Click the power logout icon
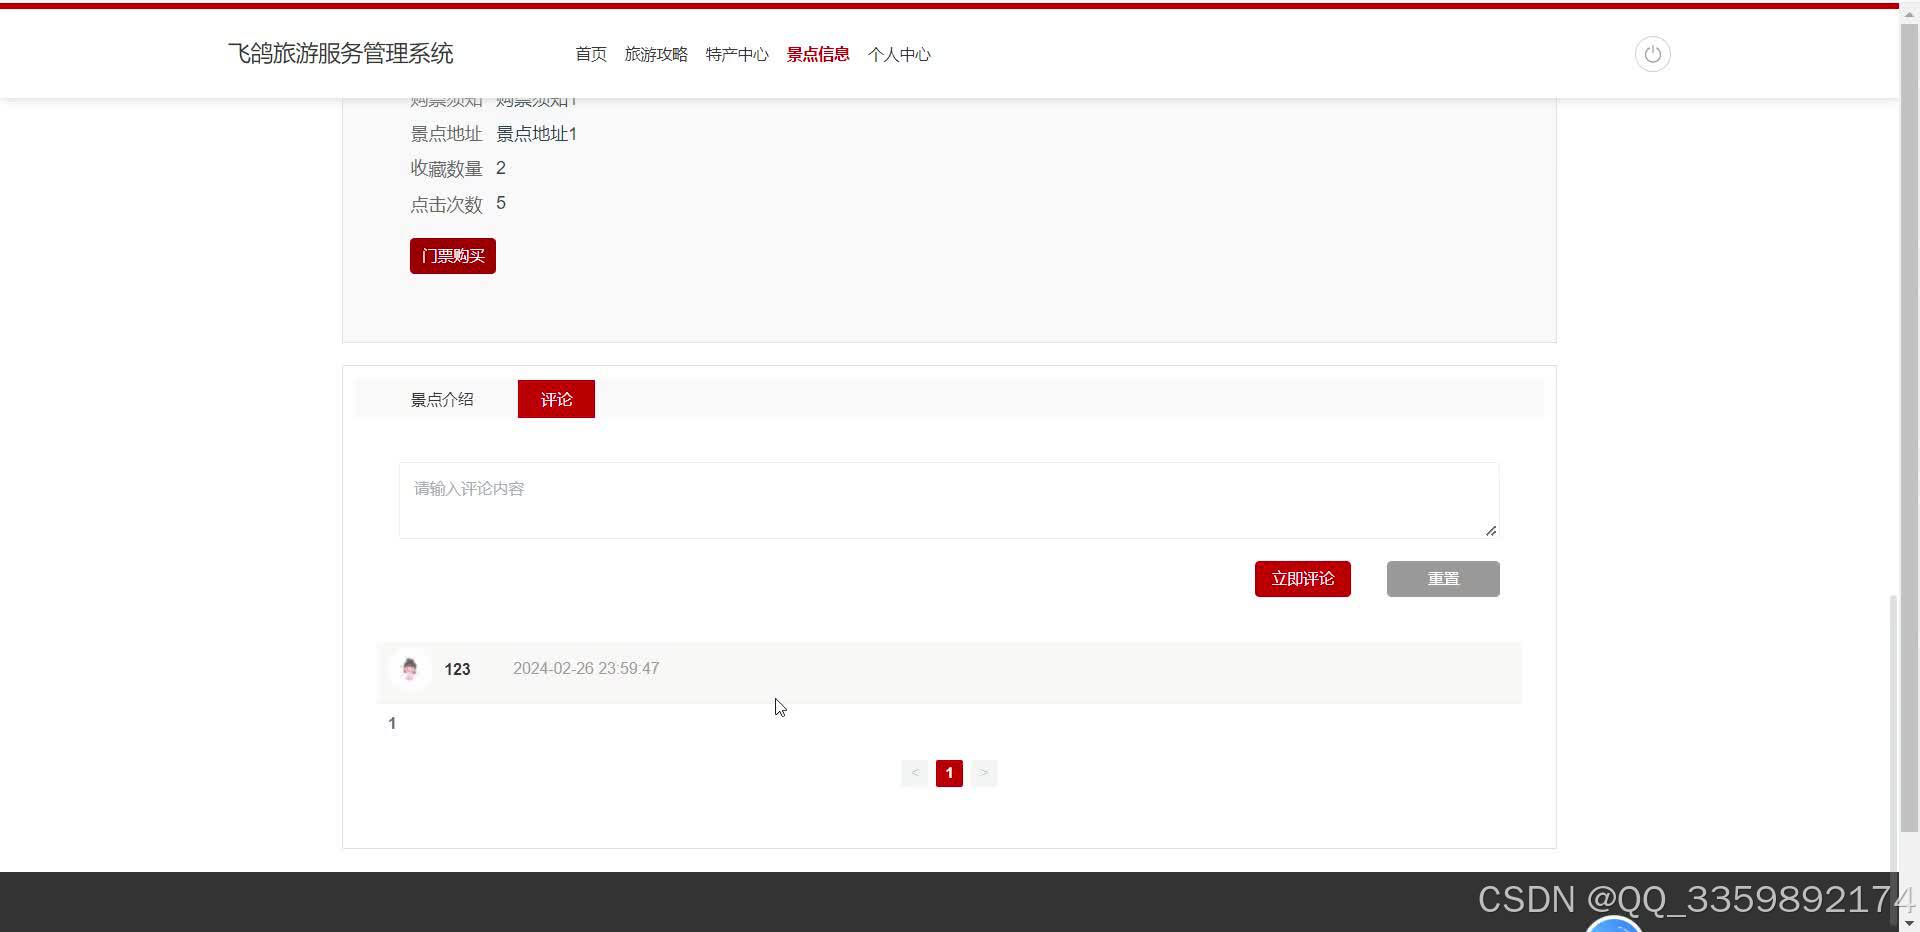Screen dimensions: 1920x932 (1652, 54)
